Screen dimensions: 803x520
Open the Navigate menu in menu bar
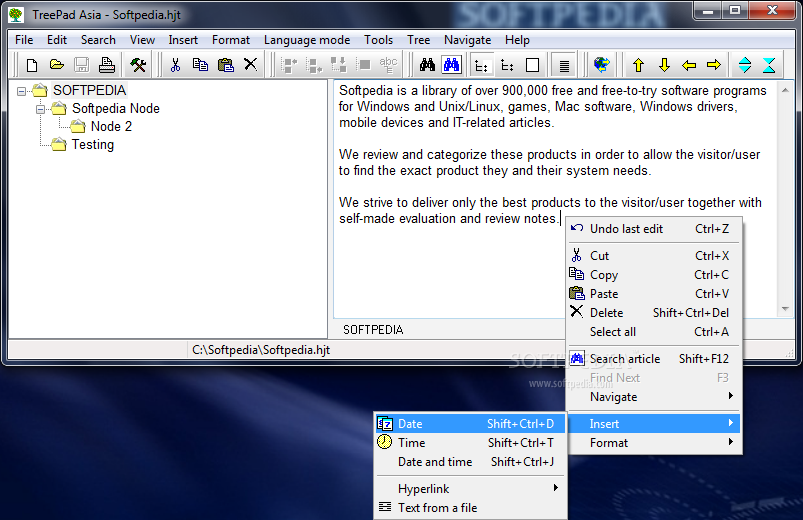coord(468,40)
